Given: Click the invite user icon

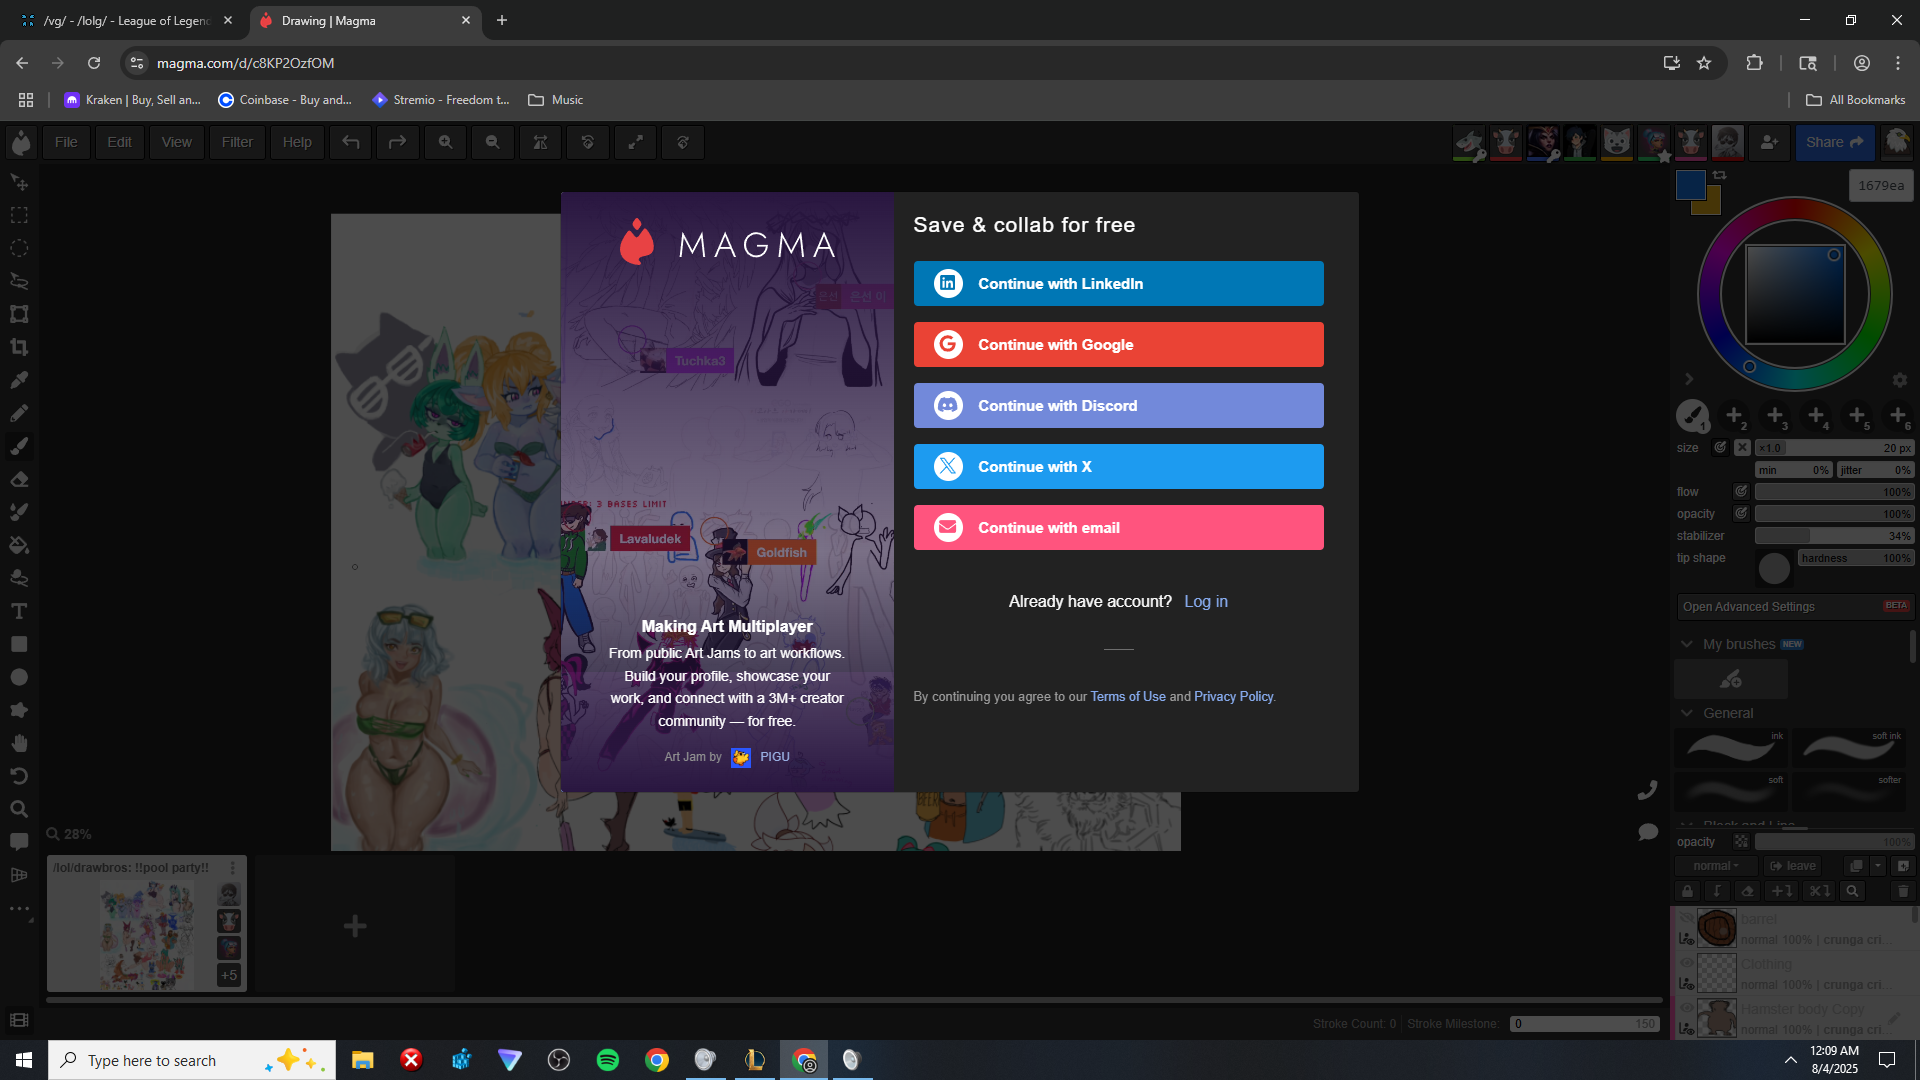Looking at the screenshot, I should point(1769,142).
